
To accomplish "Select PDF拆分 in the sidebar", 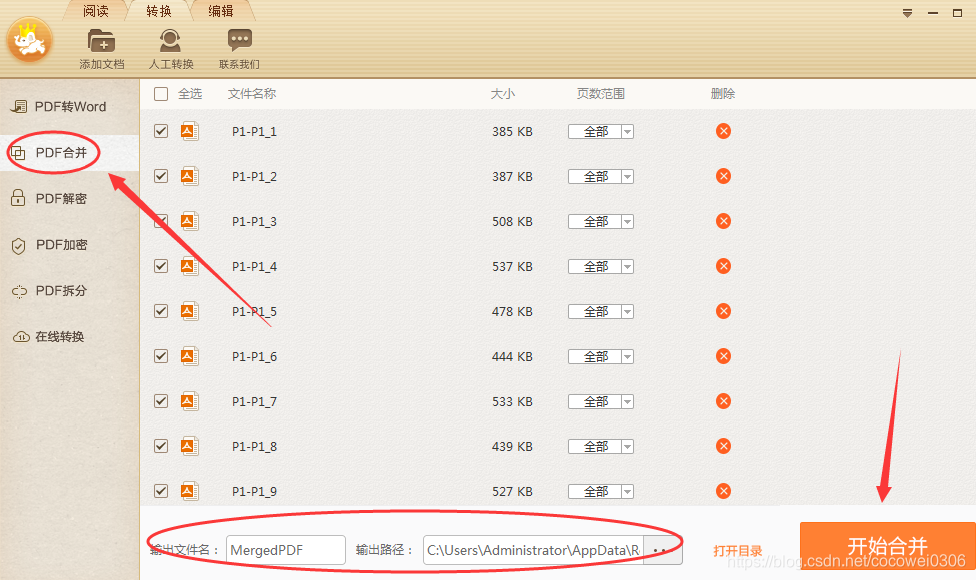I will (70, 291).
